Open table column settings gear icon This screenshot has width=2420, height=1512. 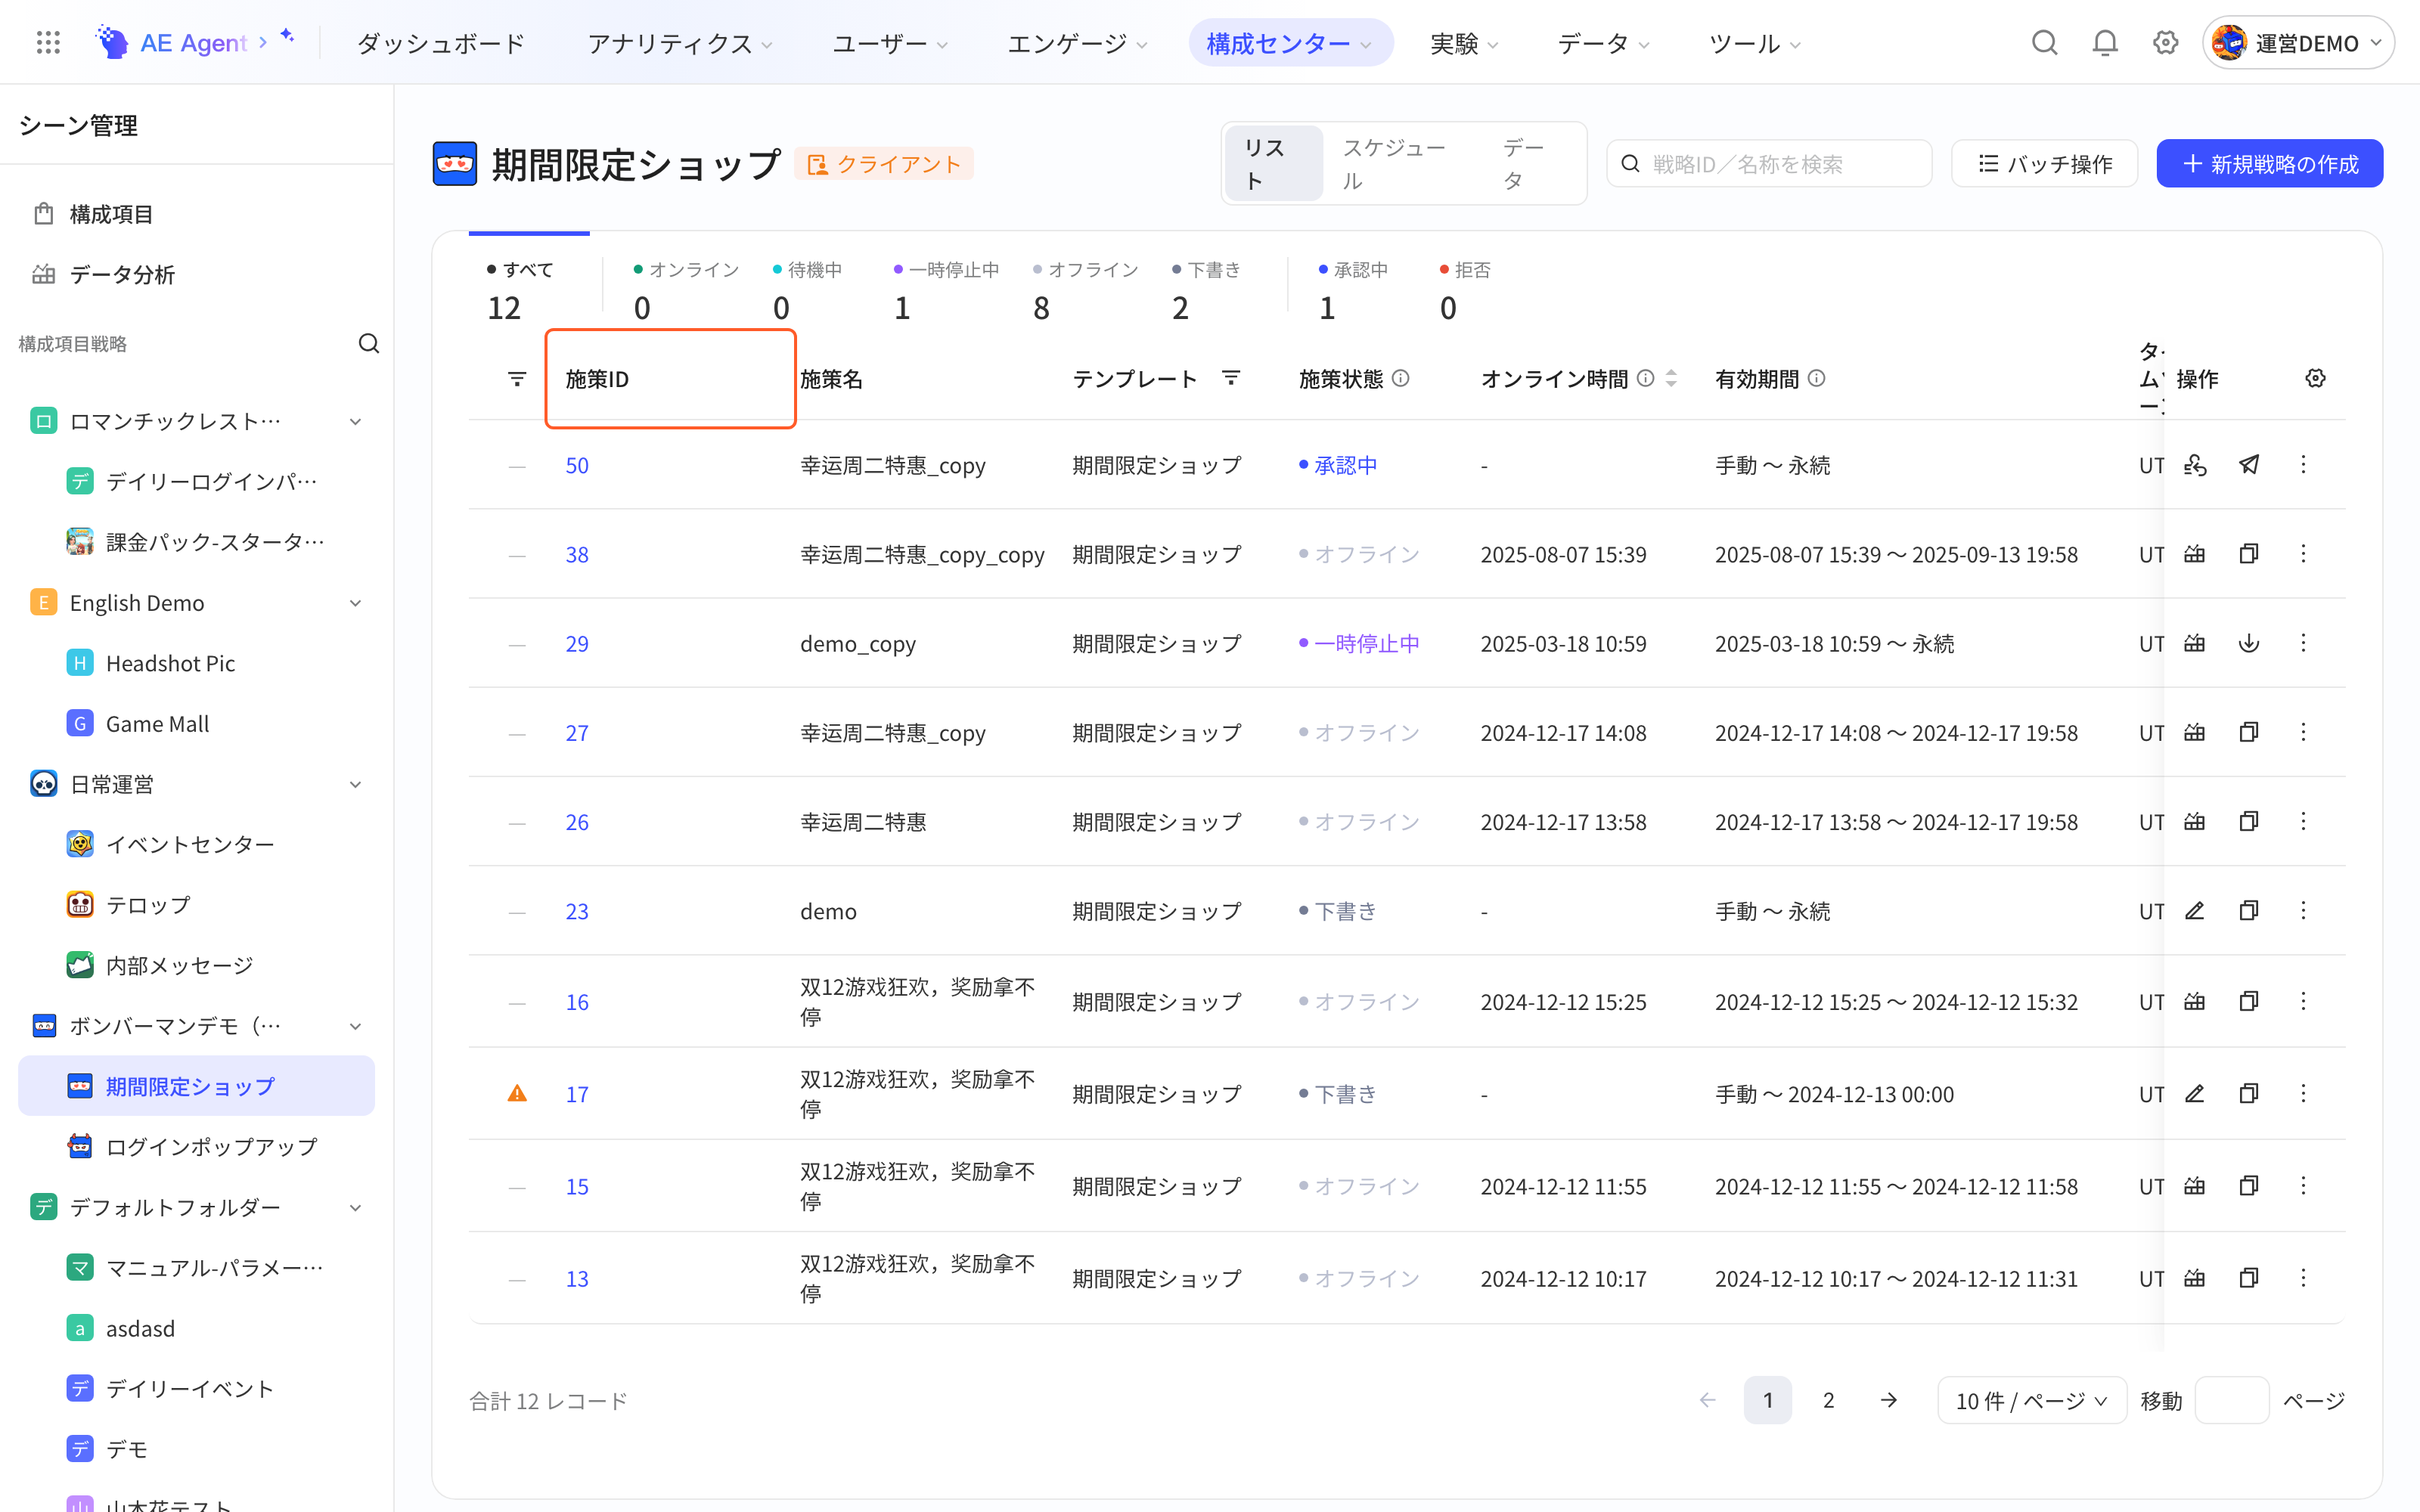(x=2315, y=378)
